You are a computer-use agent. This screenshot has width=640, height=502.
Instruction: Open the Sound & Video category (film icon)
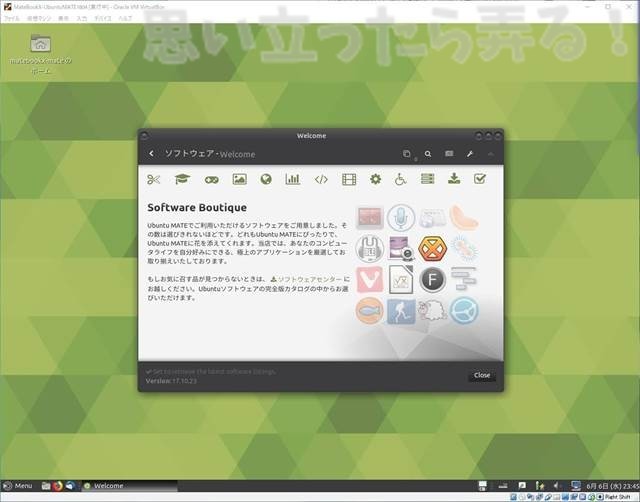349,179
